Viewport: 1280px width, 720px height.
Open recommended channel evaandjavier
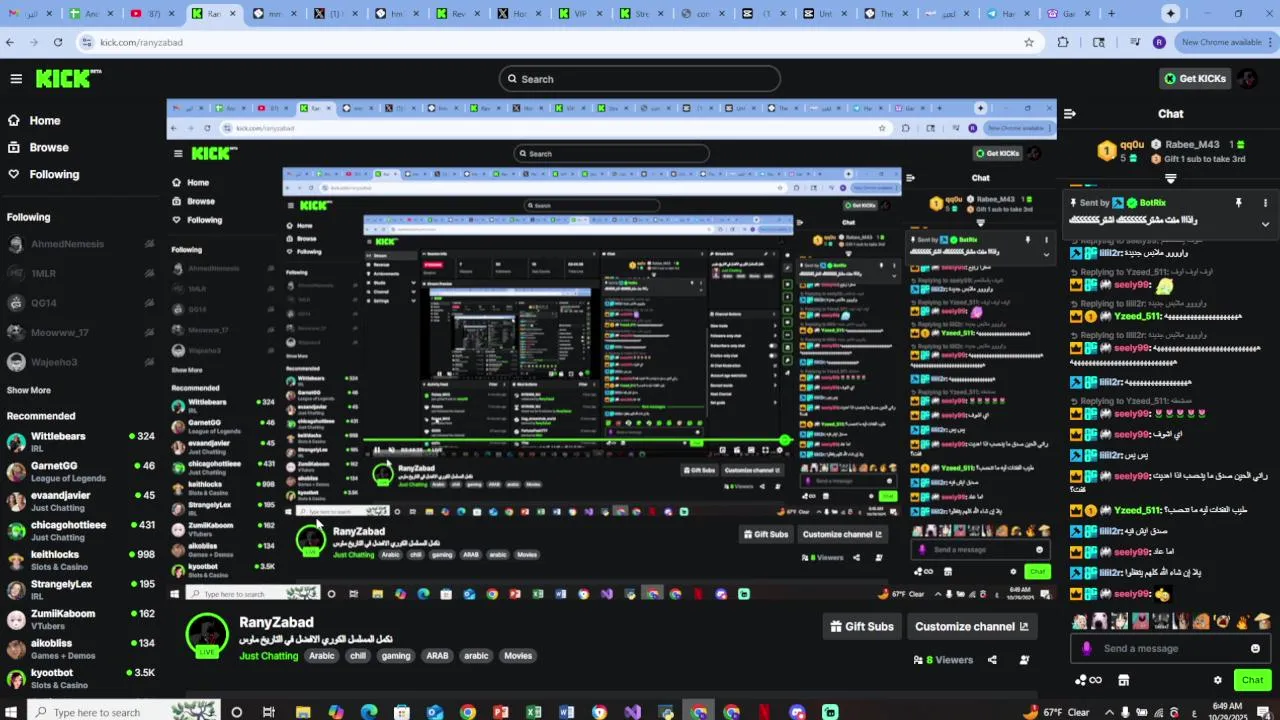[x=78, y=501]
